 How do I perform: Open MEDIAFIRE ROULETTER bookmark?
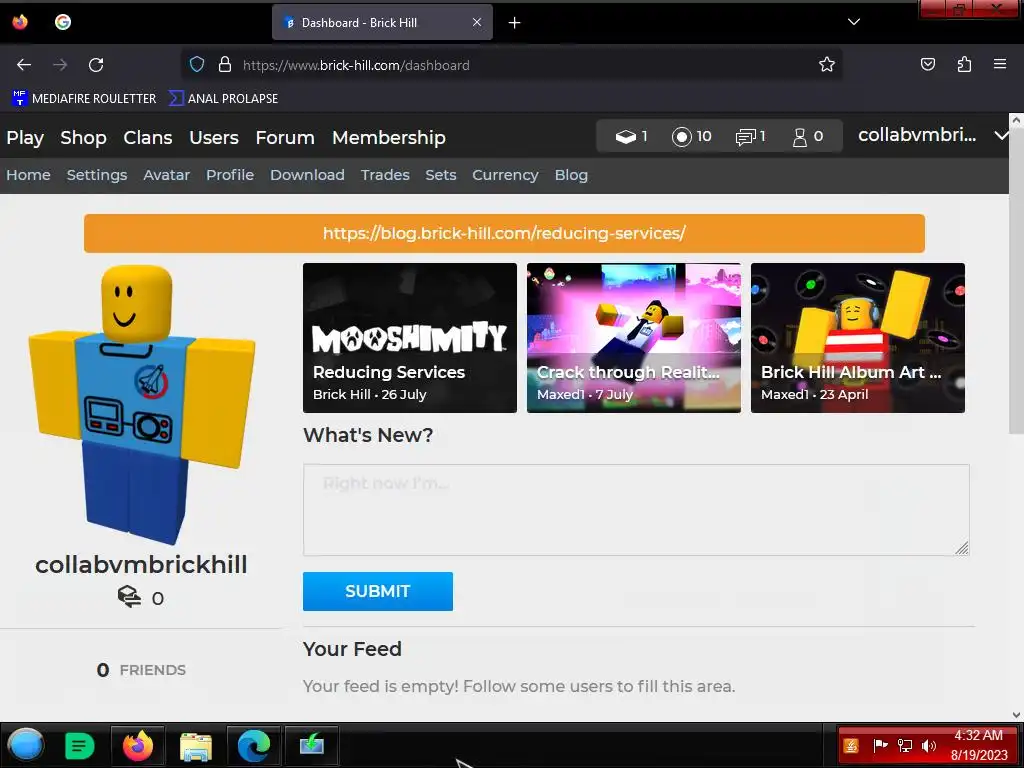pyautogui.click(x=84, y=99)
